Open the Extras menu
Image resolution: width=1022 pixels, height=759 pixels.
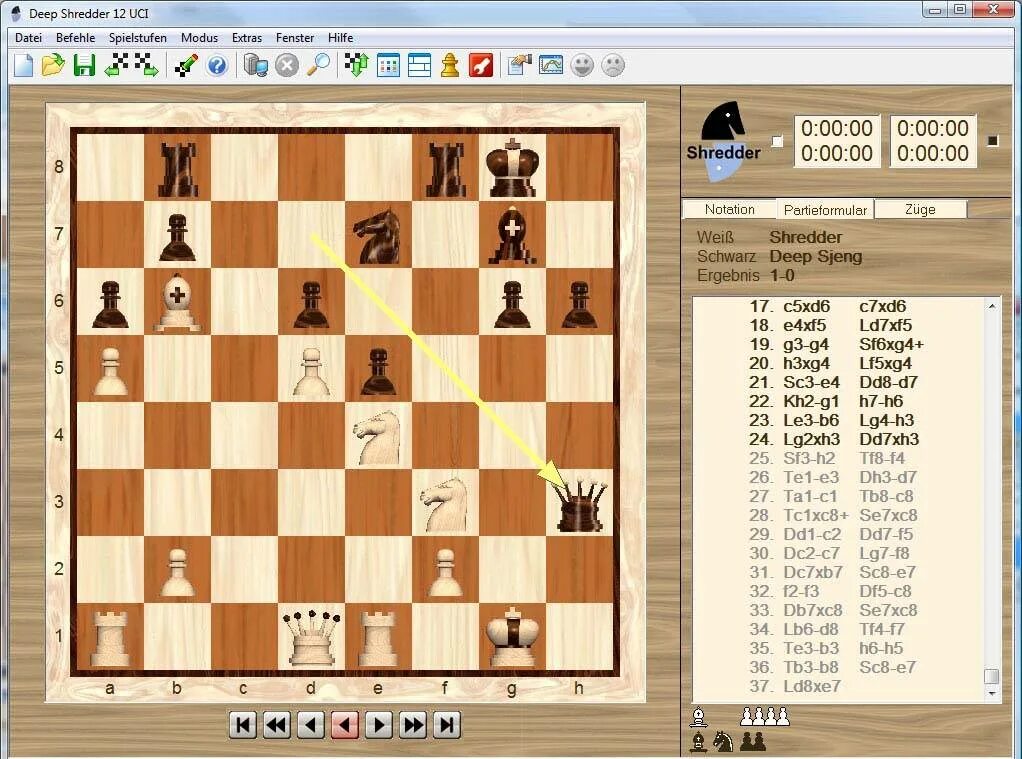click(247, 38)
